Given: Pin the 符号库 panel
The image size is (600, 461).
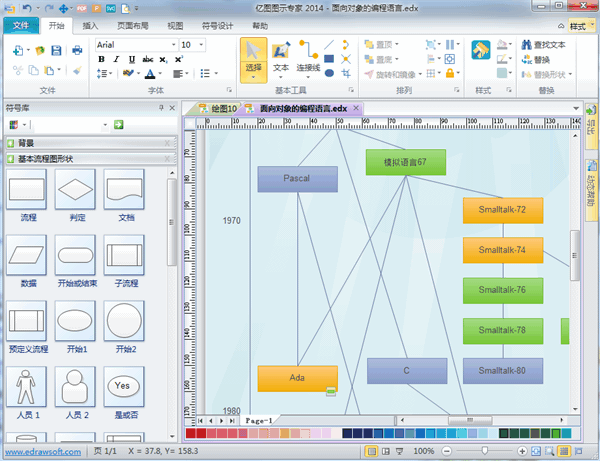Looking at the screenshot, I should (x=160, y=107).
